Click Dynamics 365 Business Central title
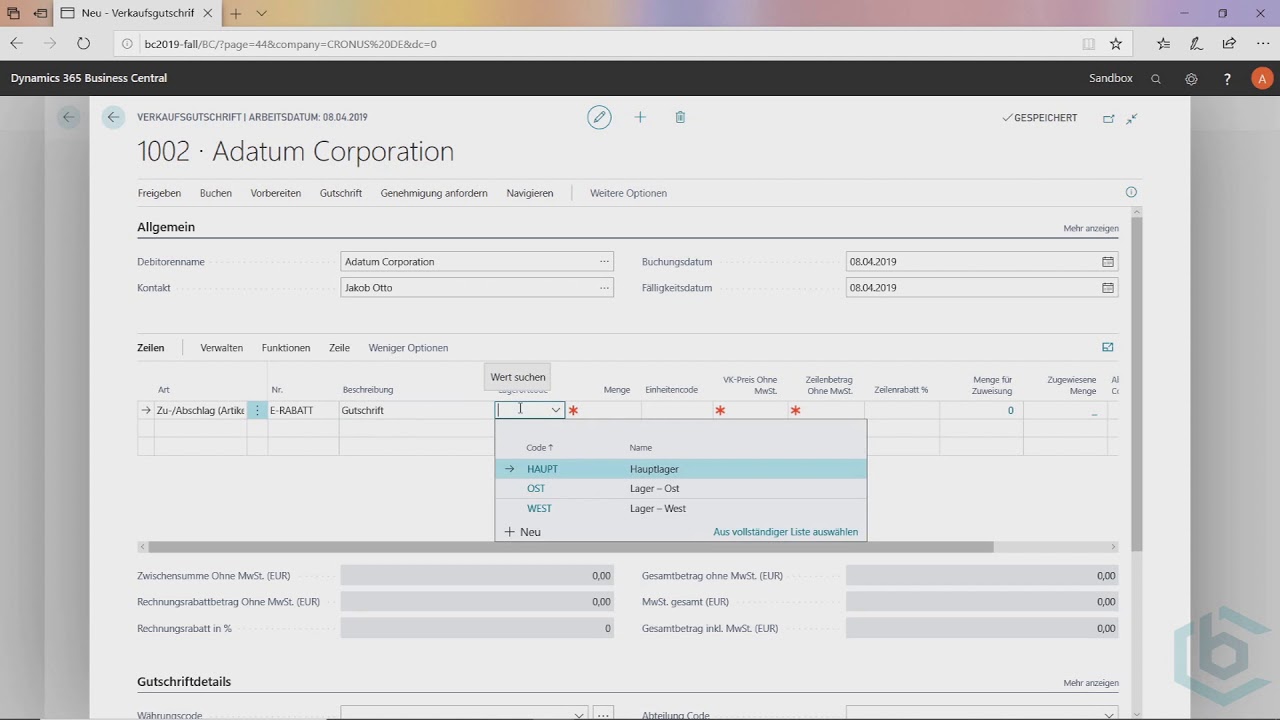This screenshot has height=720, width=1280. [89, 78]
